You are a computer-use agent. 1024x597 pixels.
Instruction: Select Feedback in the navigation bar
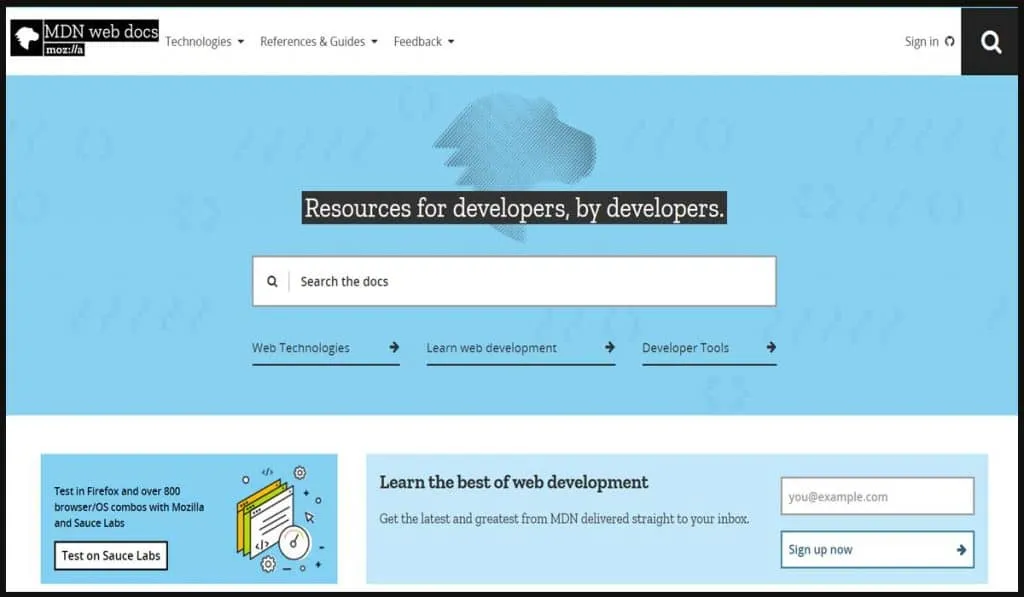pos(417,42)
